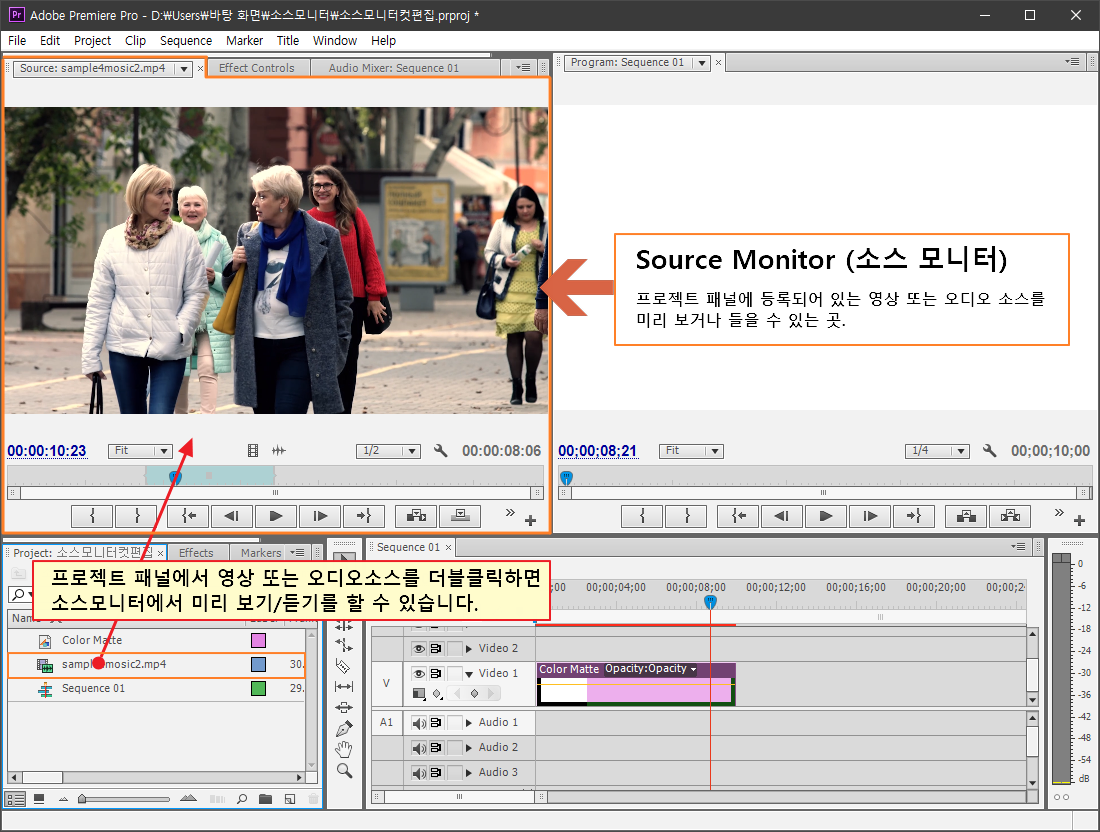The height and width of the screenshot is (832, 1100).
Task: Expand the Audio 2 track
Action: click(x=469, y=748)
